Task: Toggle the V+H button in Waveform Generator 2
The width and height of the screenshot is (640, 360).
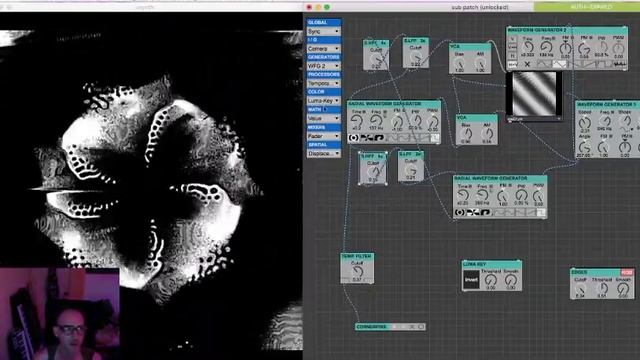Action: (x=513, y=47)
